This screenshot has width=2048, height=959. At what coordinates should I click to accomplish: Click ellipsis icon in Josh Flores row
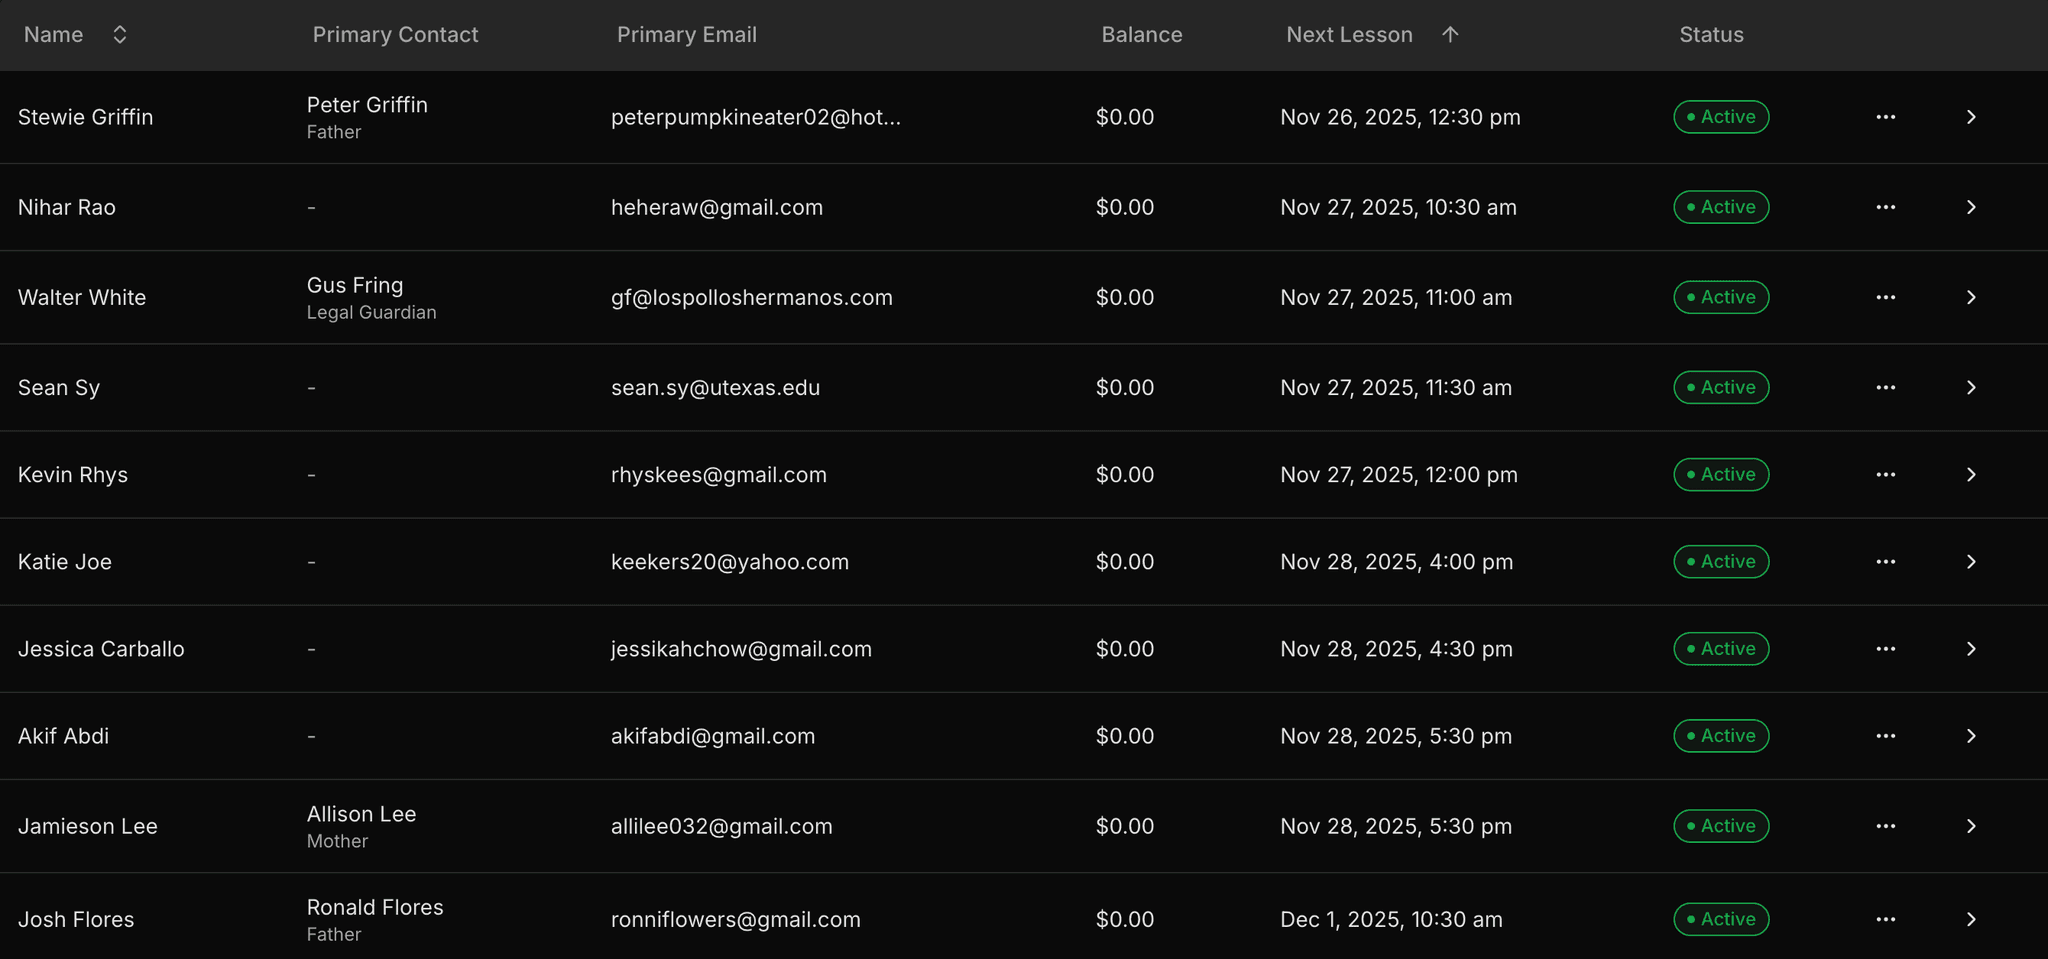point(1885,919)
